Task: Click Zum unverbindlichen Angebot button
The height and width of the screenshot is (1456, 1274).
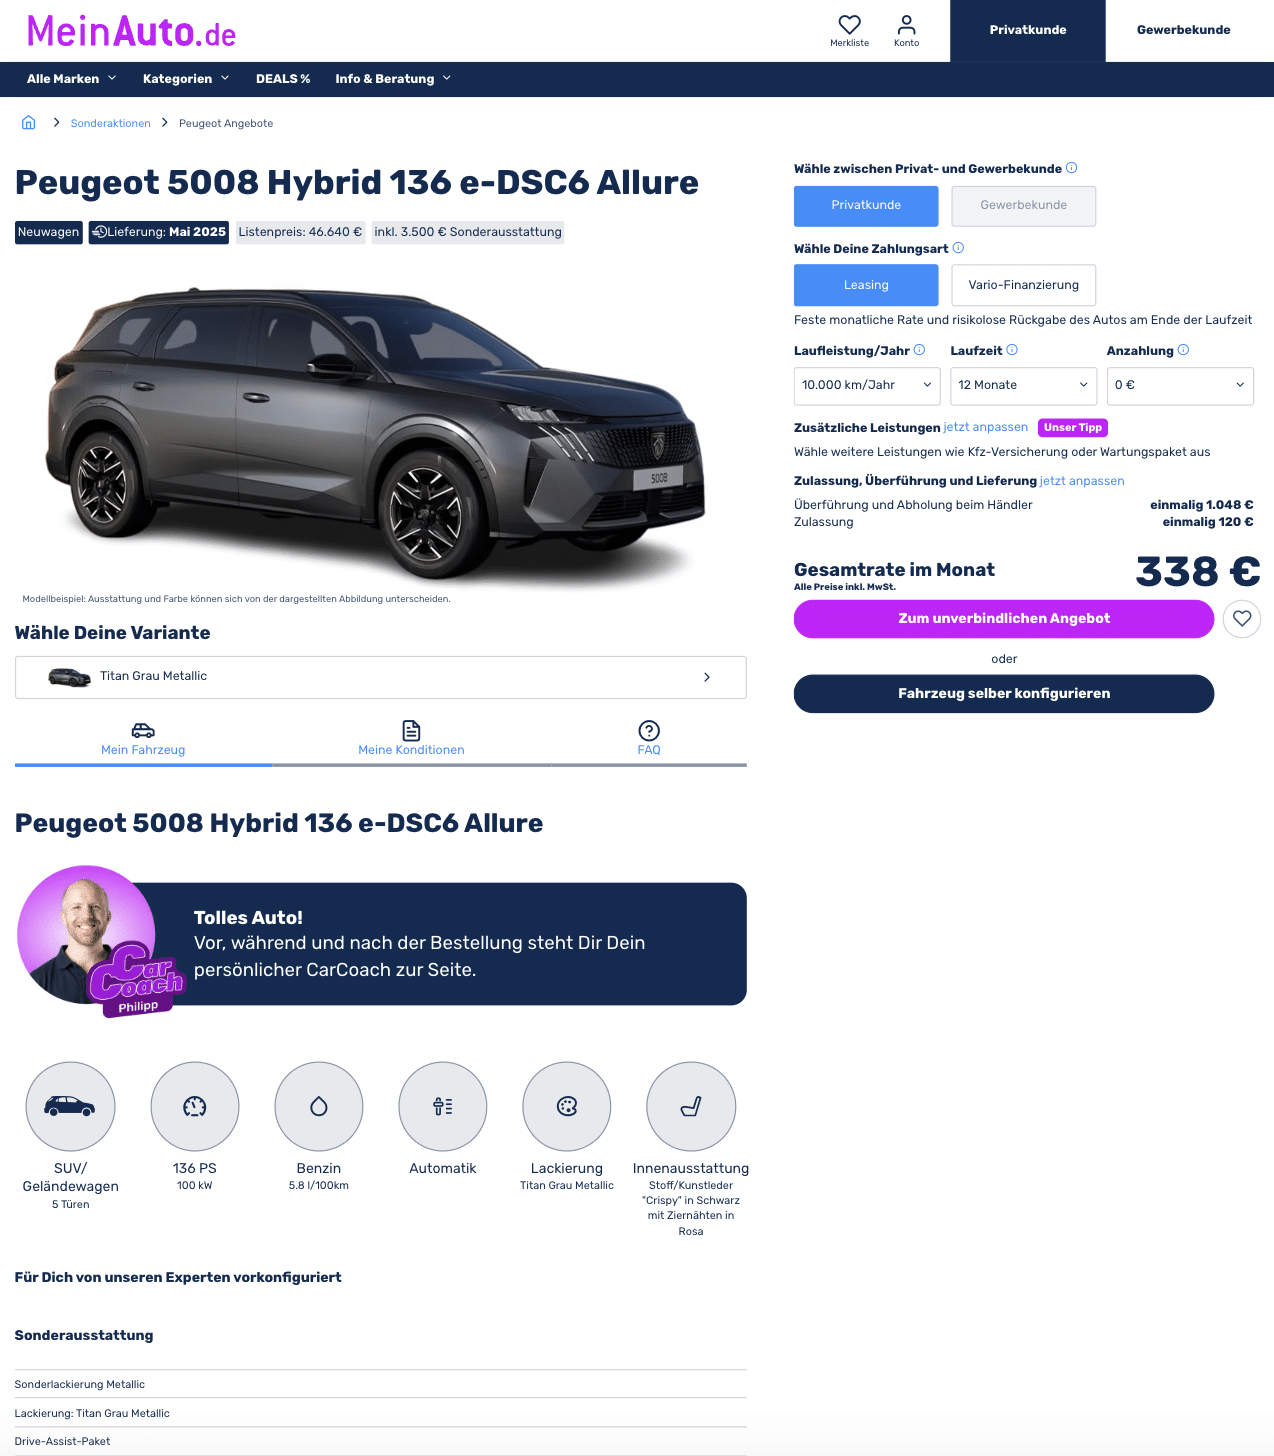Action: 1004,619
